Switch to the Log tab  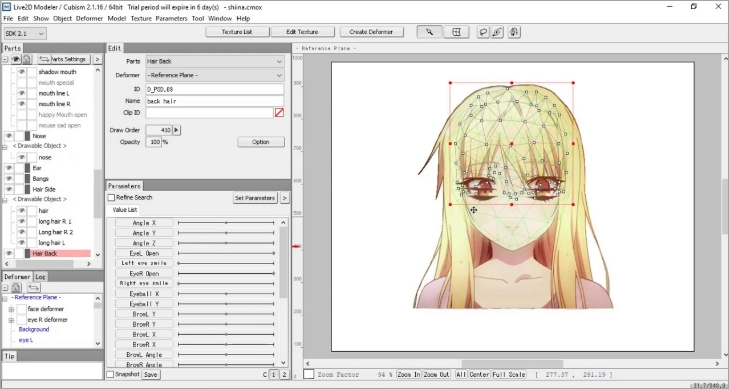pos(40,277)
